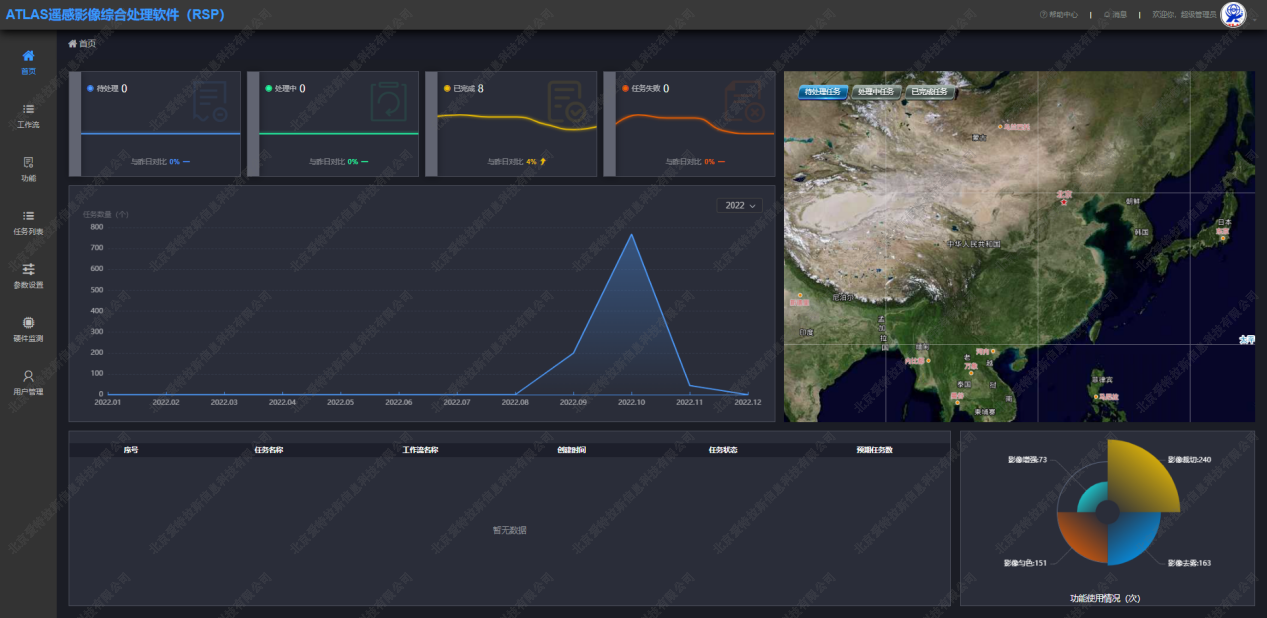The width and height of the screenshot is (1267, 618).
Task: Click the user avatar logo
Action: (1233, 15)
